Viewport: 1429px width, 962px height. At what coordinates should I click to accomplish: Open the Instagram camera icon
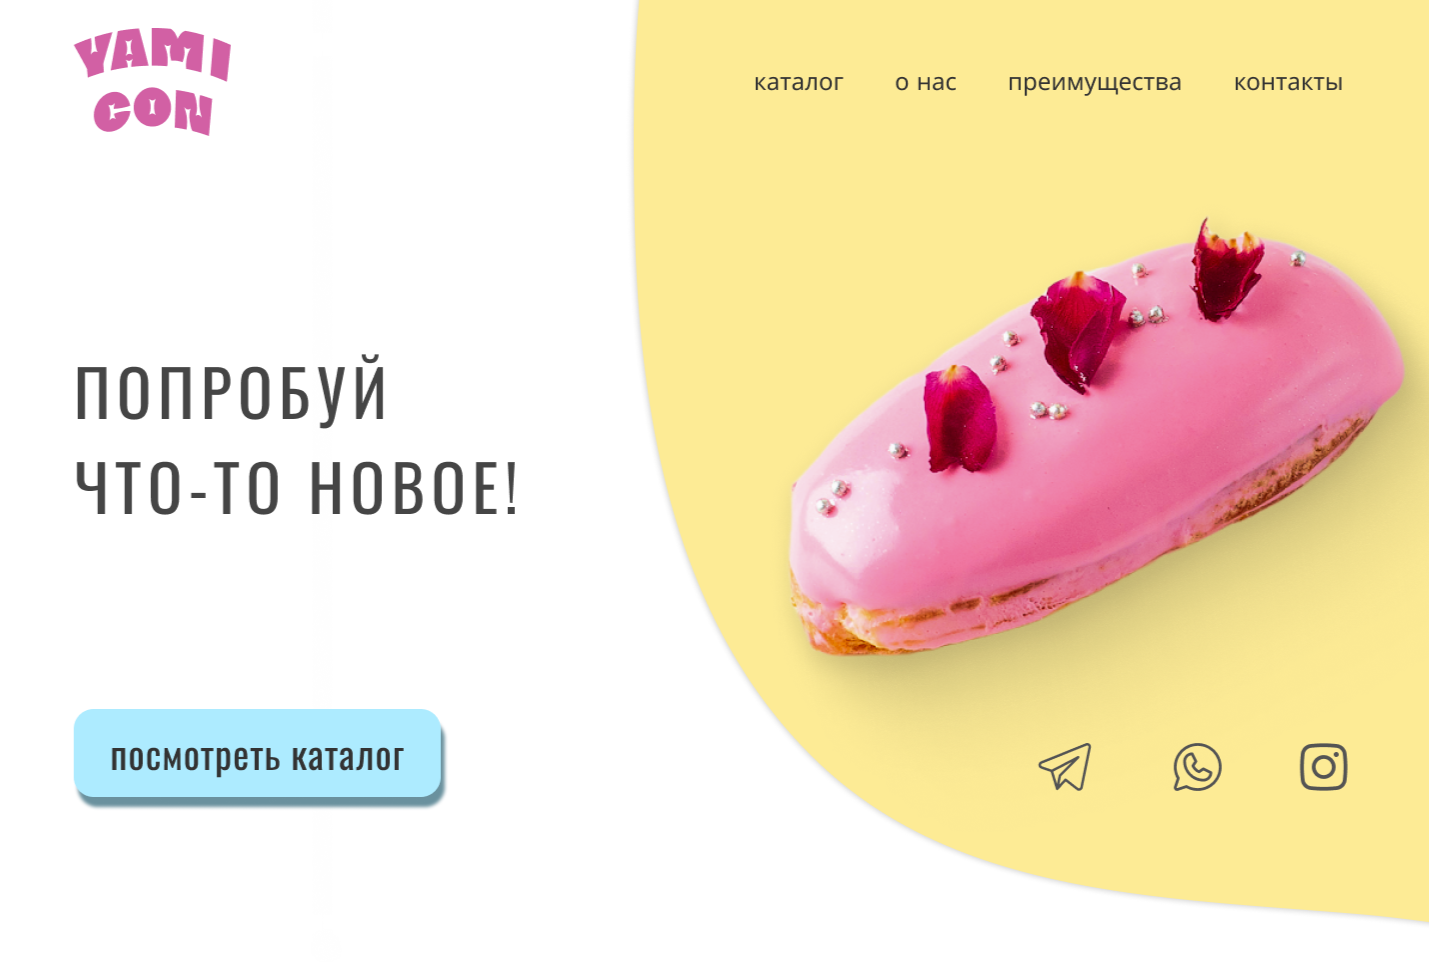point(1324,767)
